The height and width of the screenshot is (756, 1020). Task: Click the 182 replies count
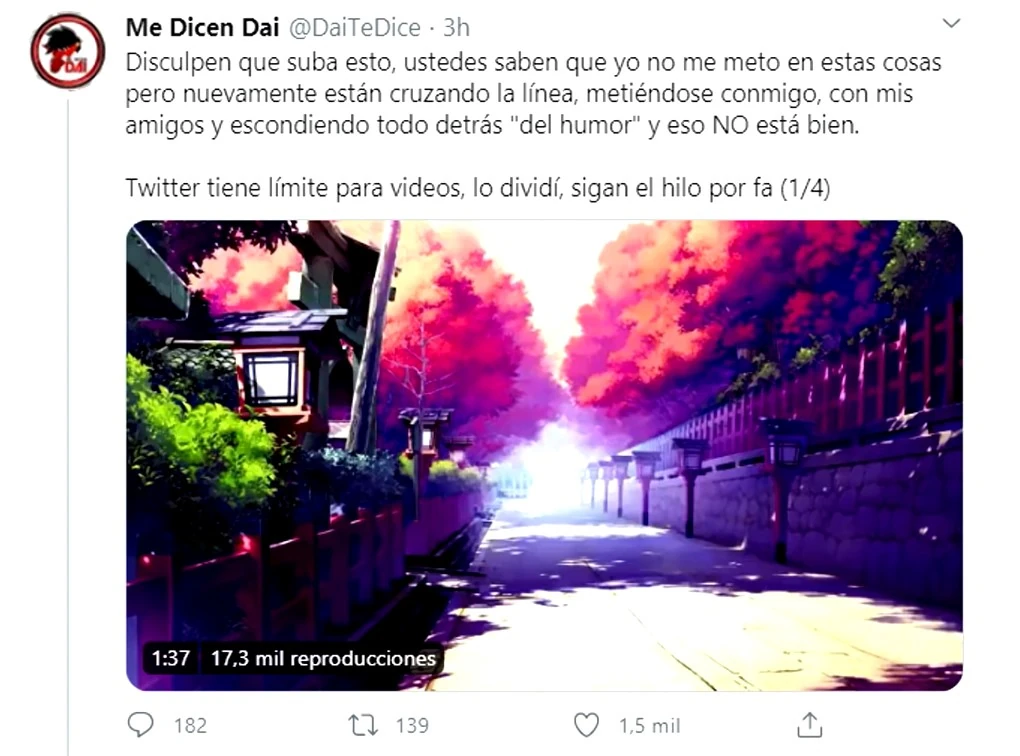pos(191,725)
